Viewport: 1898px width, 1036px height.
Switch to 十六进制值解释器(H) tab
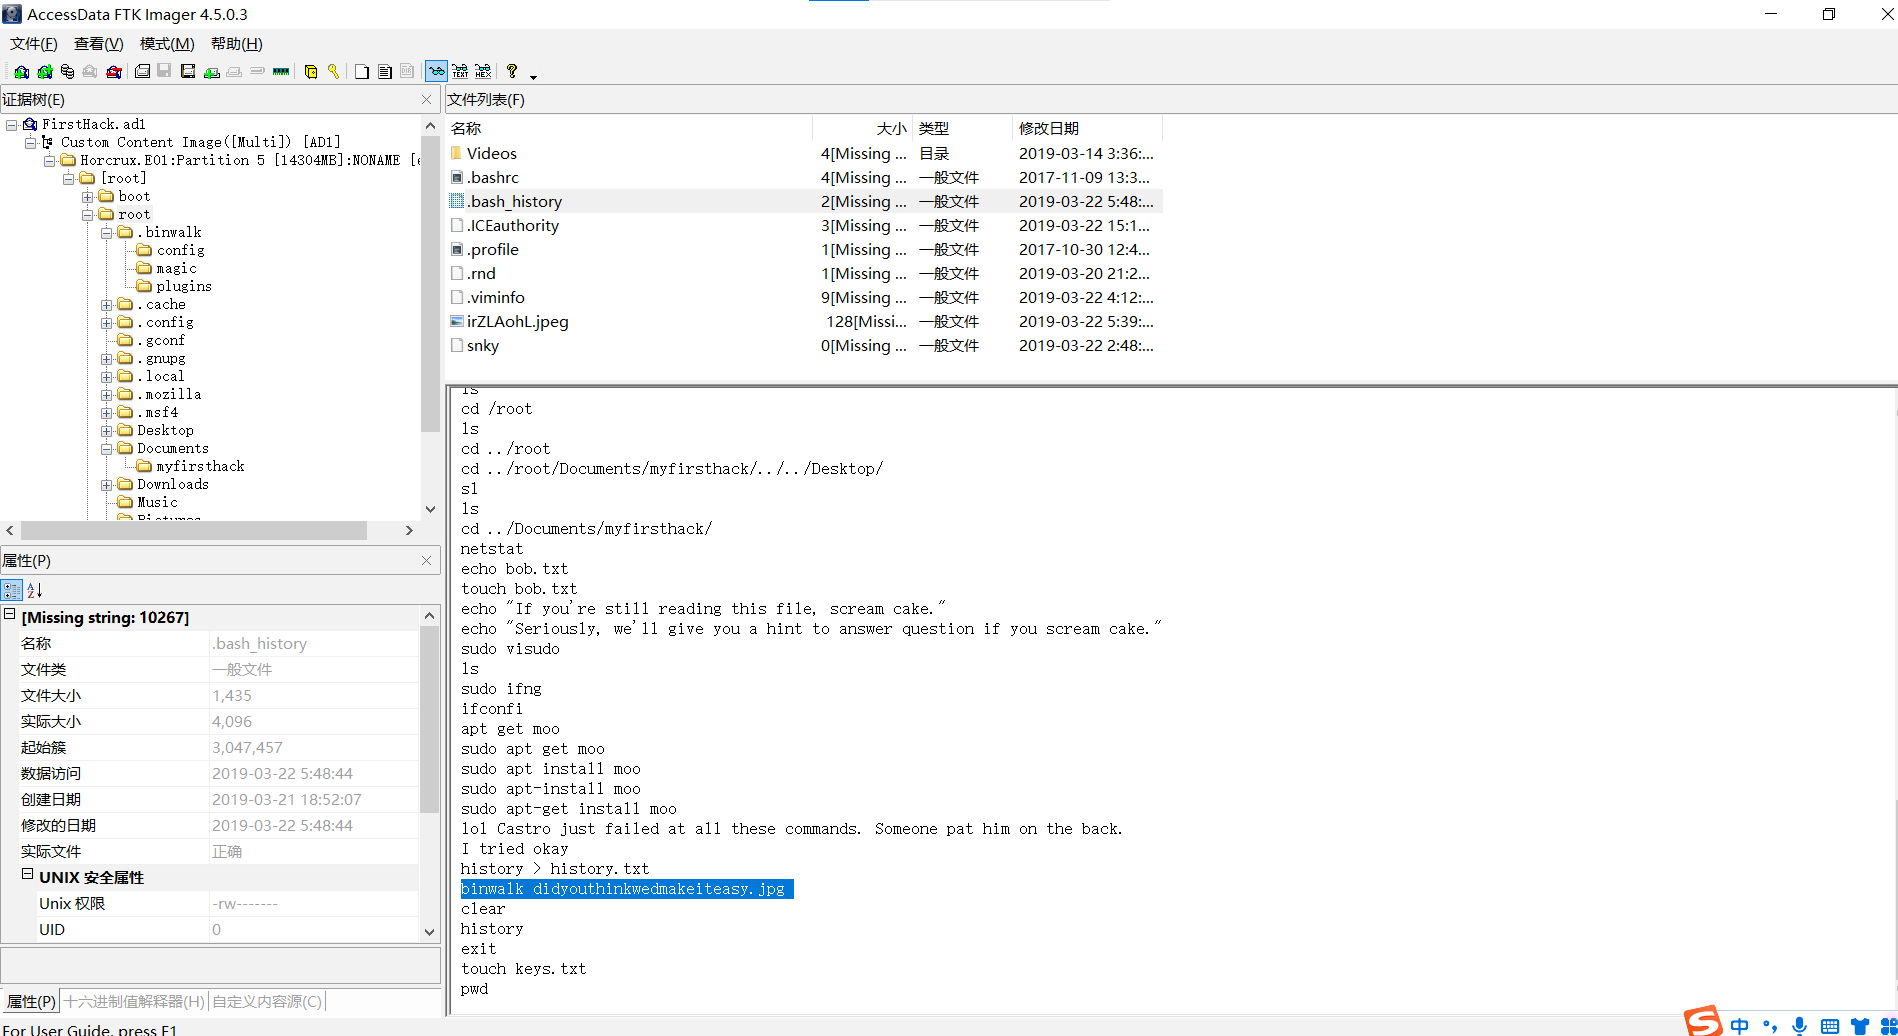pos(134,1001)
